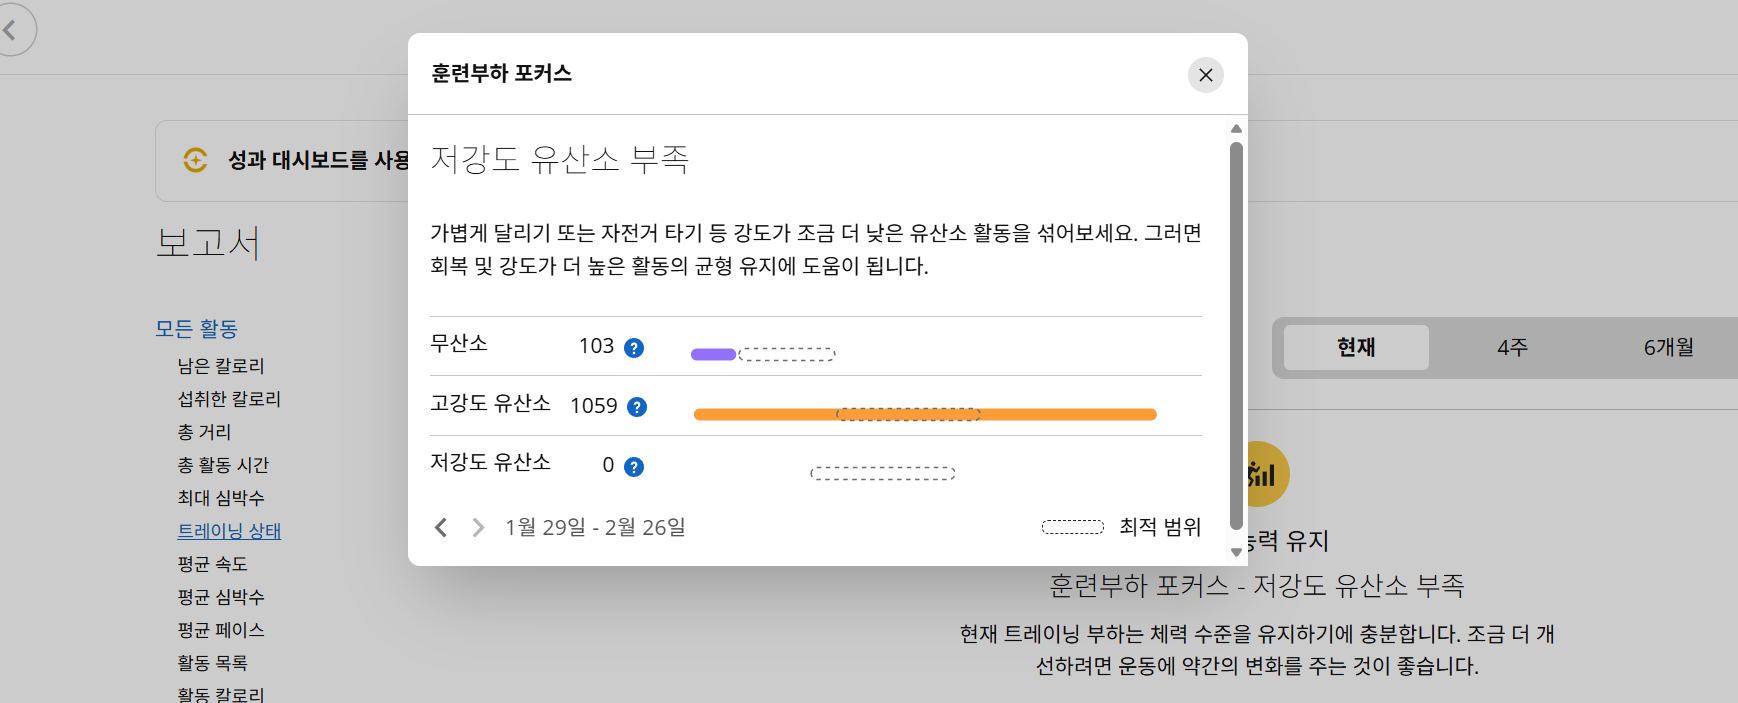This screenshot has height=703, width=1738.
Task: Click the back arrow at top left
Action: pos(12,29)
